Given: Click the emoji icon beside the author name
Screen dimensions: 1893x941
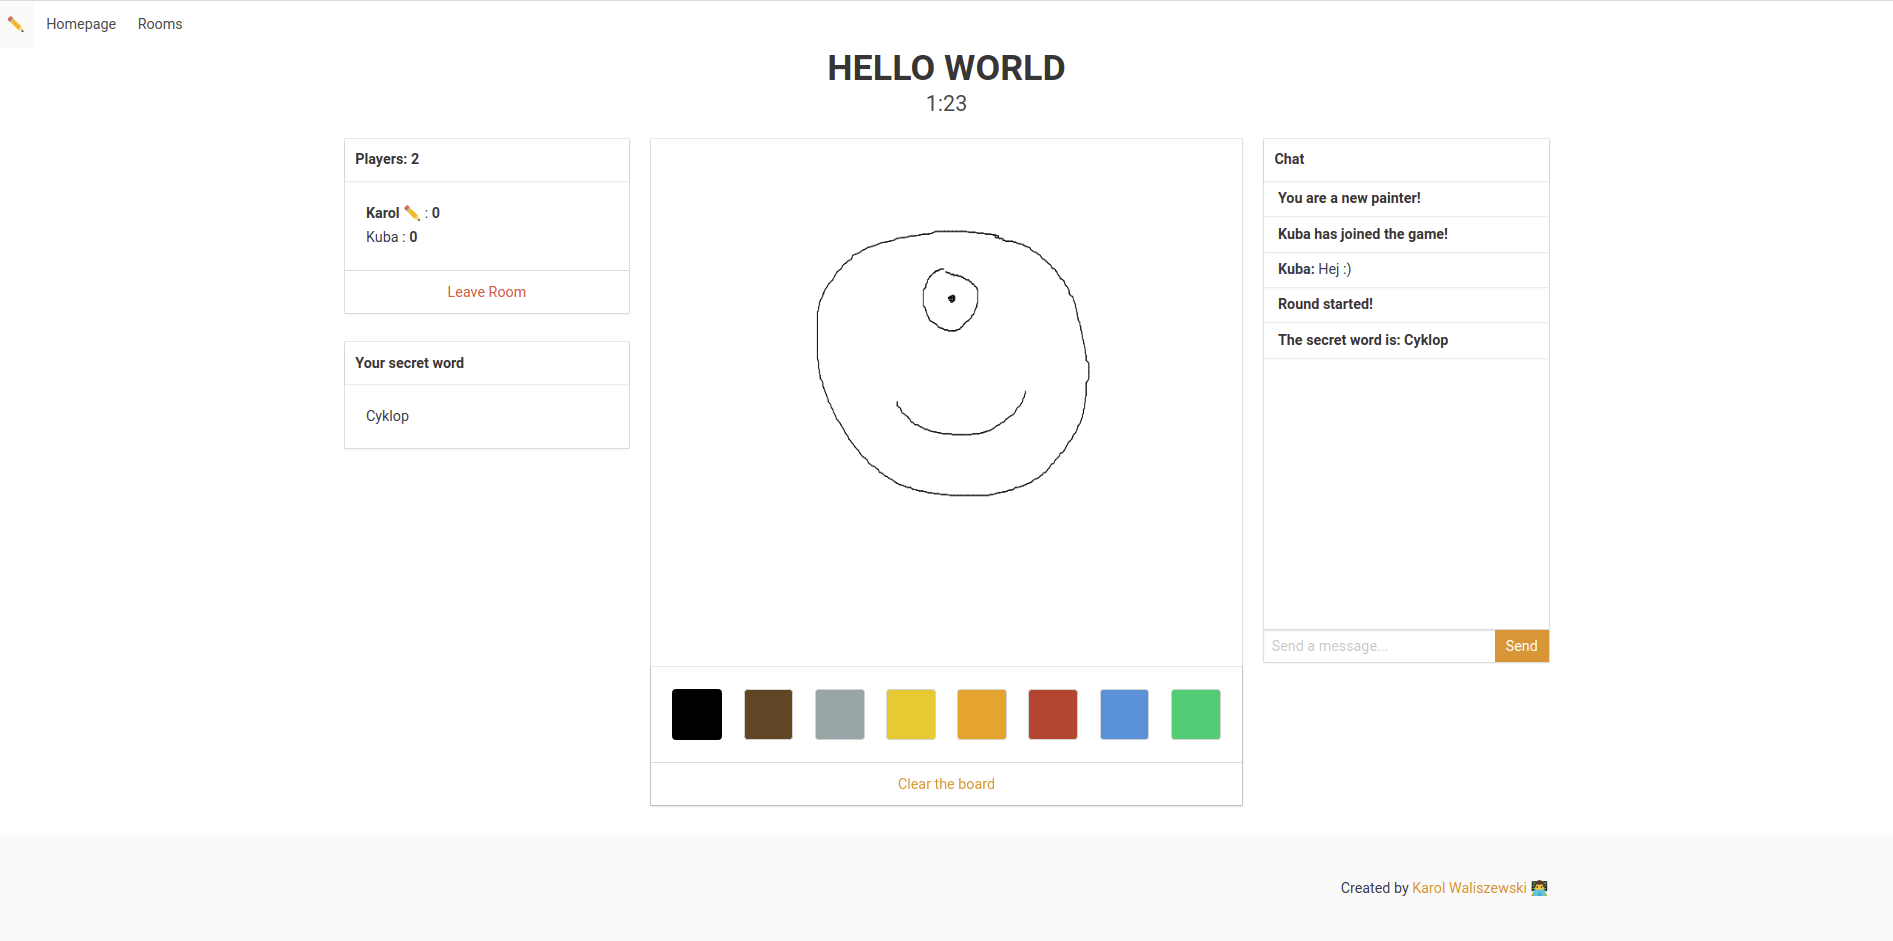Looking at the screenshot, I should tap(1539, 888).
